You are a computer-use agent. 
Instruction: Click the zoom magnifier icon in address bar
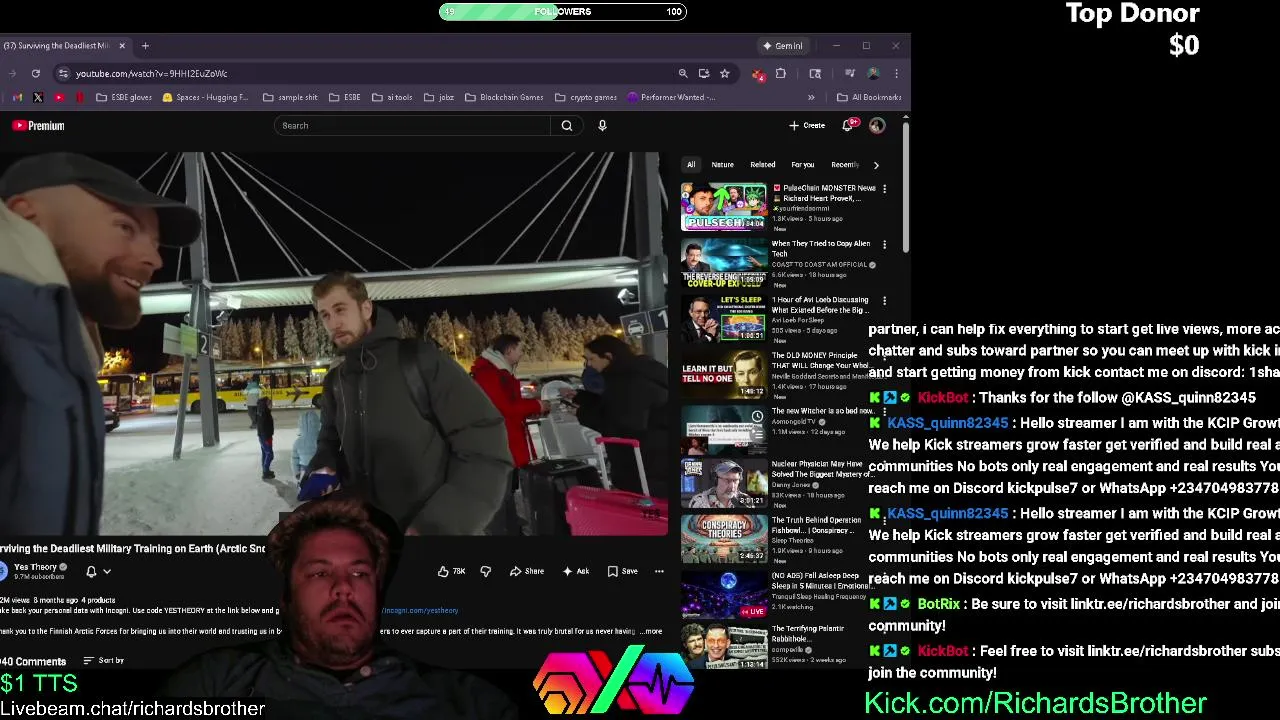(683, 73)
